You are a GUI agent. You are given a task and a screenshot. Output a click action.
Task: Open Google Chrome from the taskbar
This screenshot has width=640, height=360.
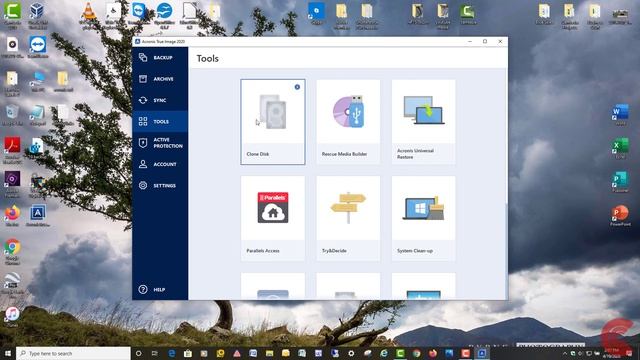[416, 353]
